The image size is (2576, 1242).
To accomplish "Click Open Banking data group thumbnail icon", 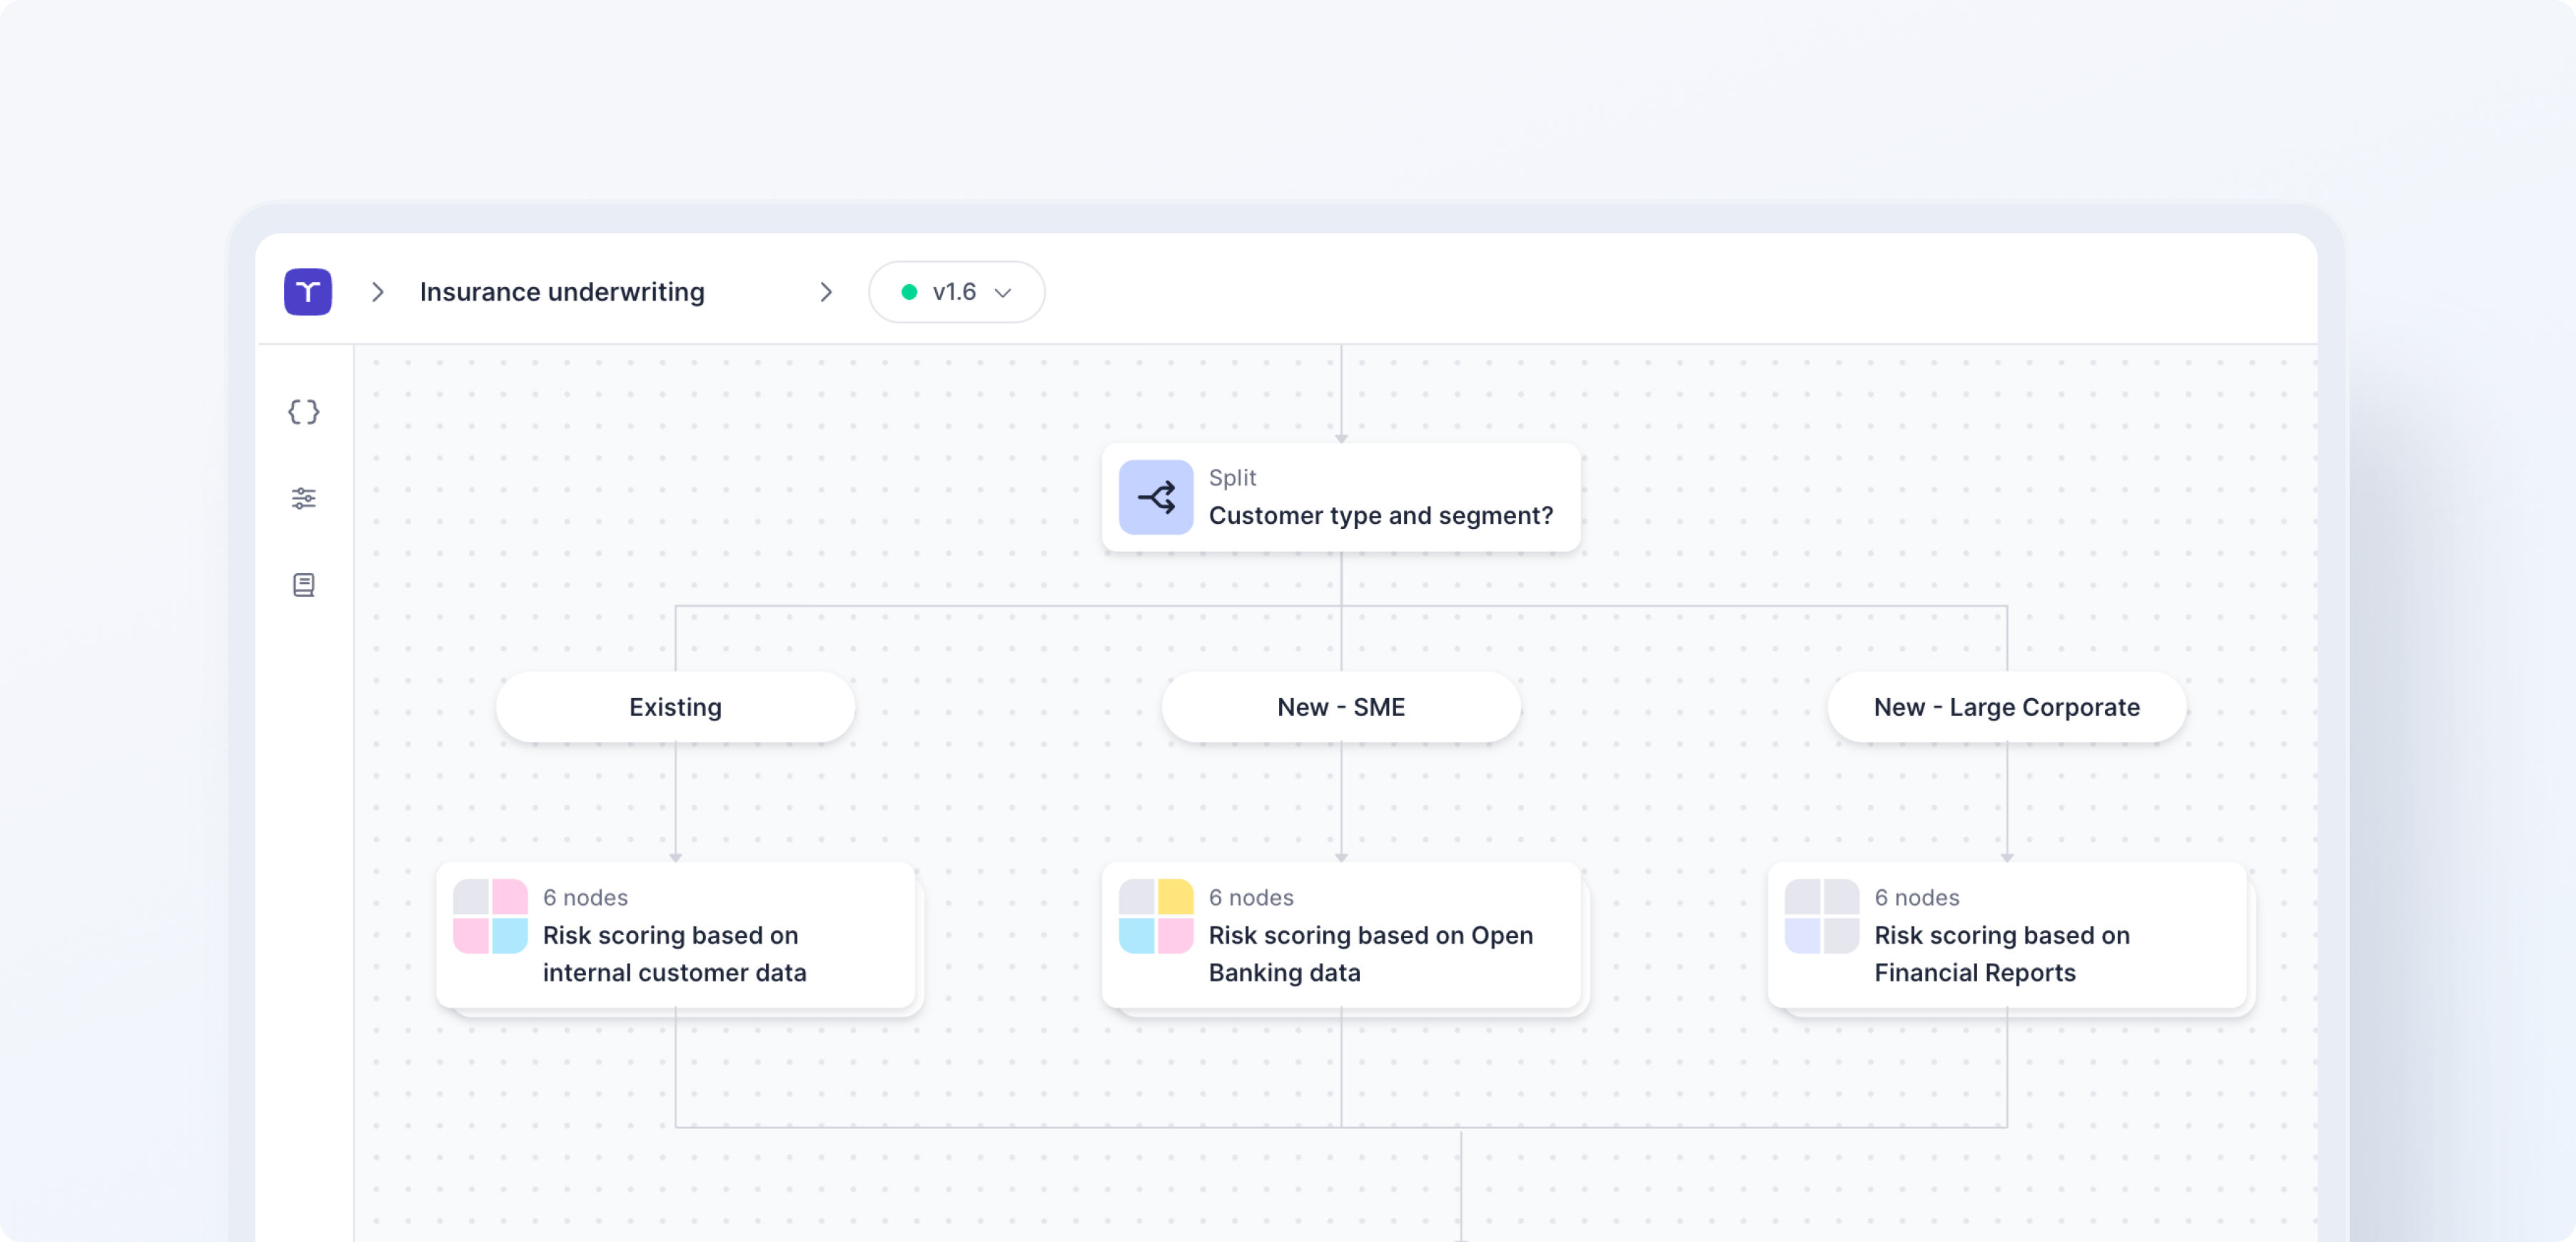I will tap(1155, 916).
